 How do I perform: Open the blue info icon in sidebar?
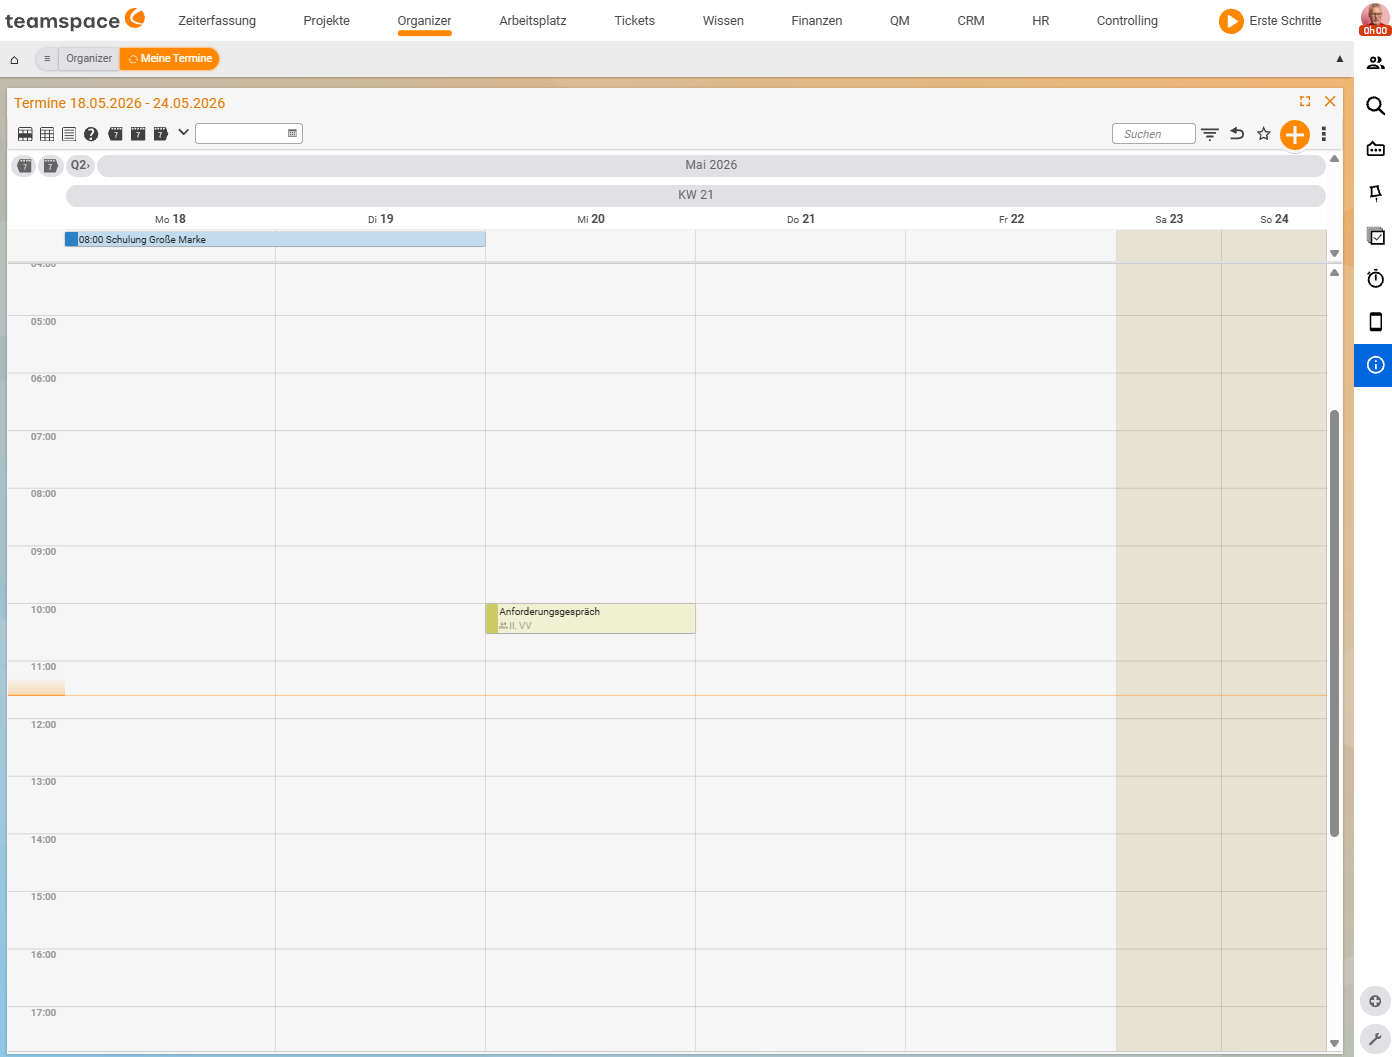click(x=1374, y=365)
